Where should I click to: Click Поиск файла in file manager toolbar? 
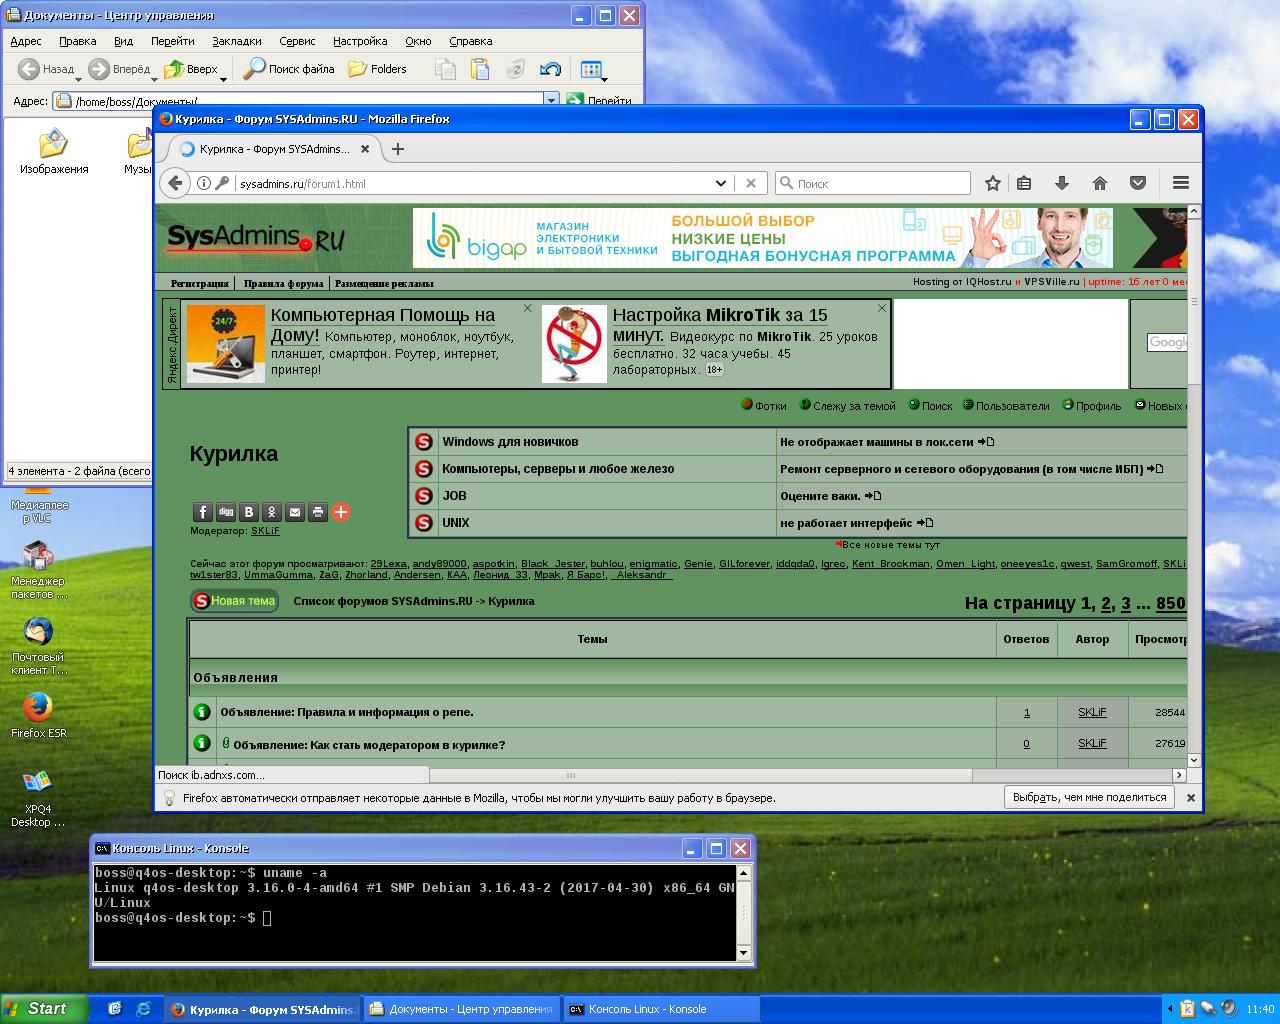click(x=289, y=69)
